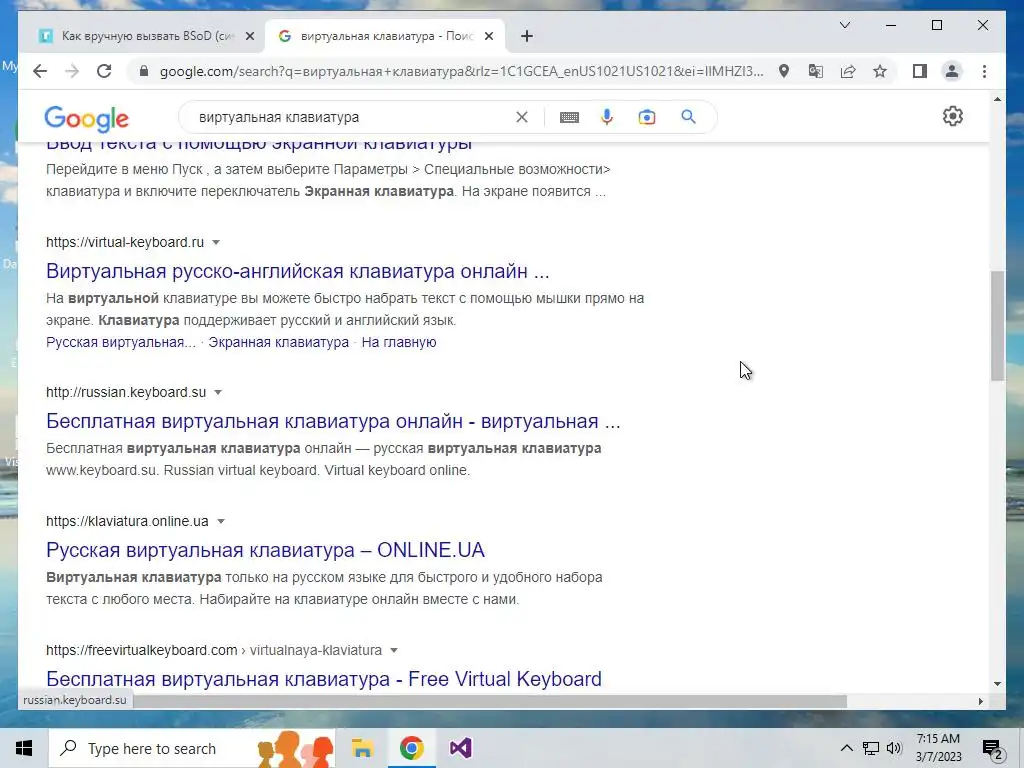The height and width of the screenshot is (768, 1024).
Task: Open File Explorer from taskbar
Action: tap(362, 748)
